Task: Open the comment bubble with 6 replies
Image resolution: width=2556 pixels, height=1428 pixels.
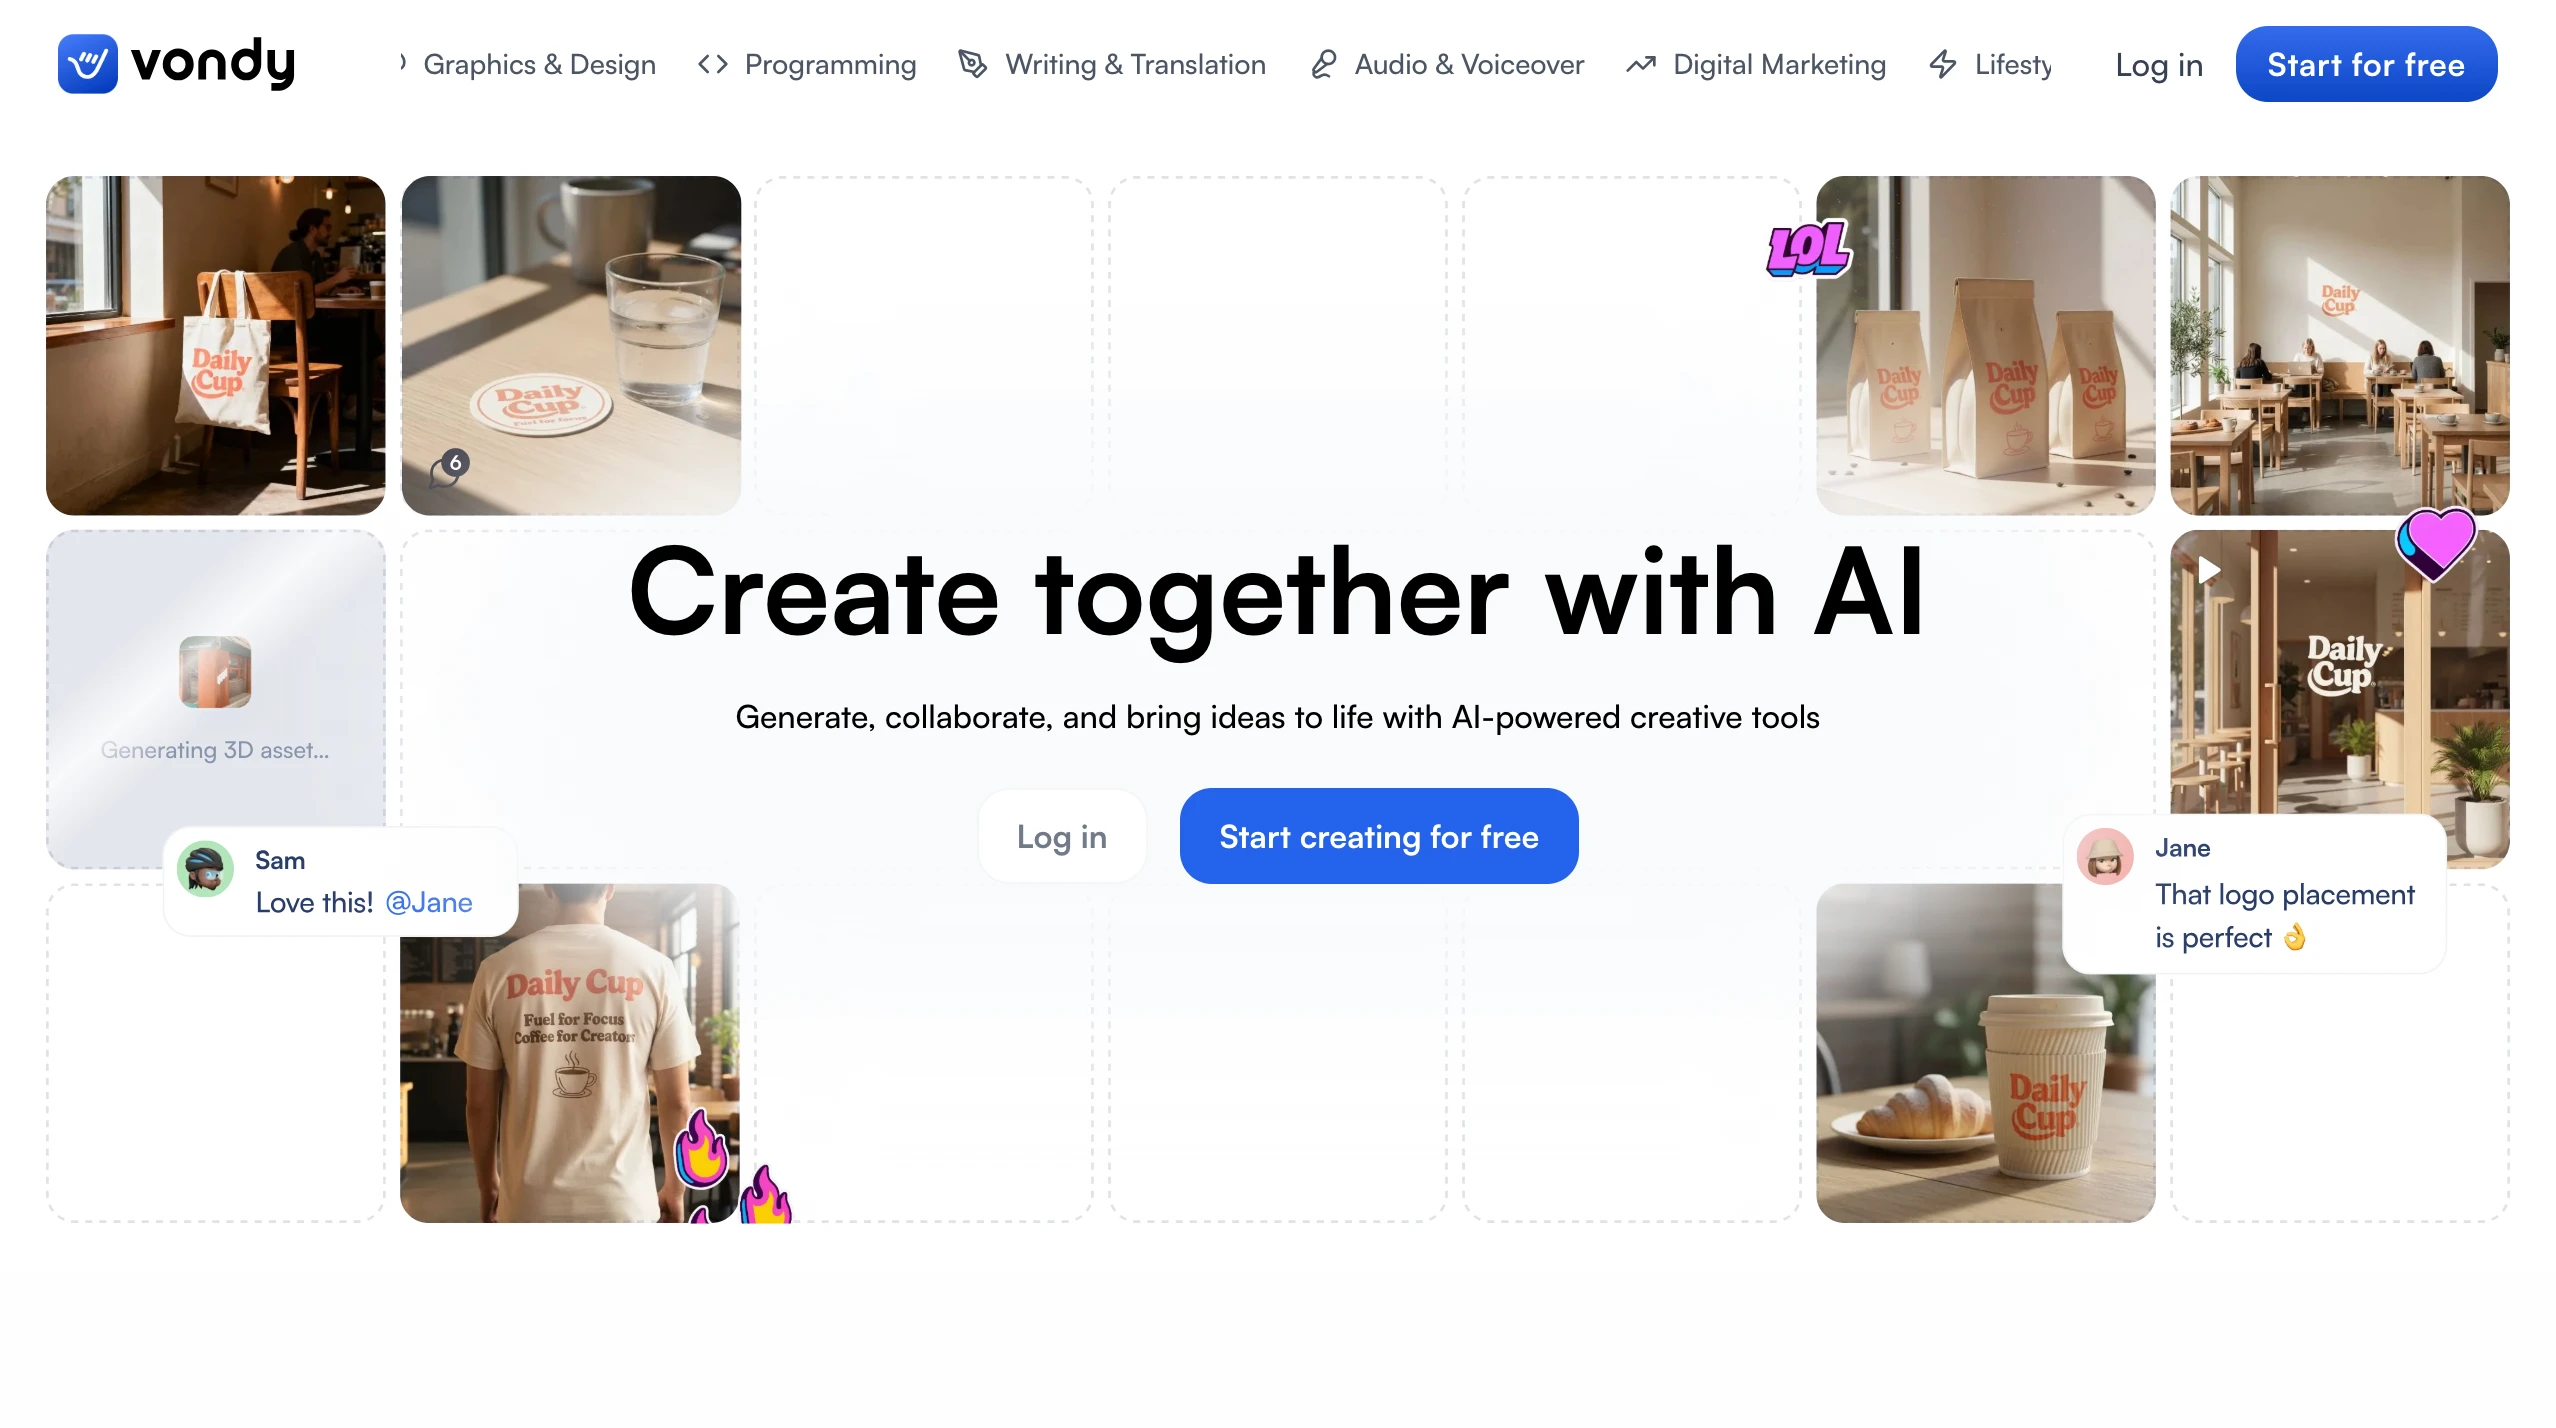Action: (x=448, y=469)
